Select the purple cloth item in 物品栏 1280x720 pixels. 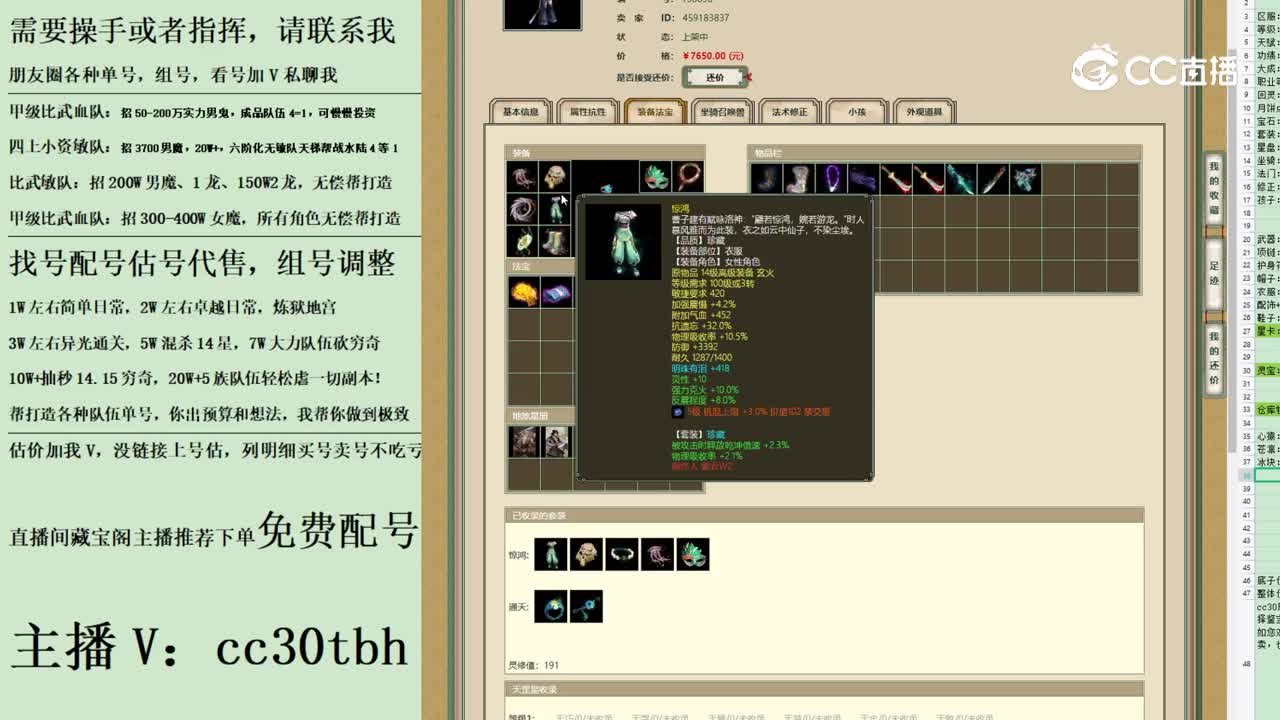863,179
